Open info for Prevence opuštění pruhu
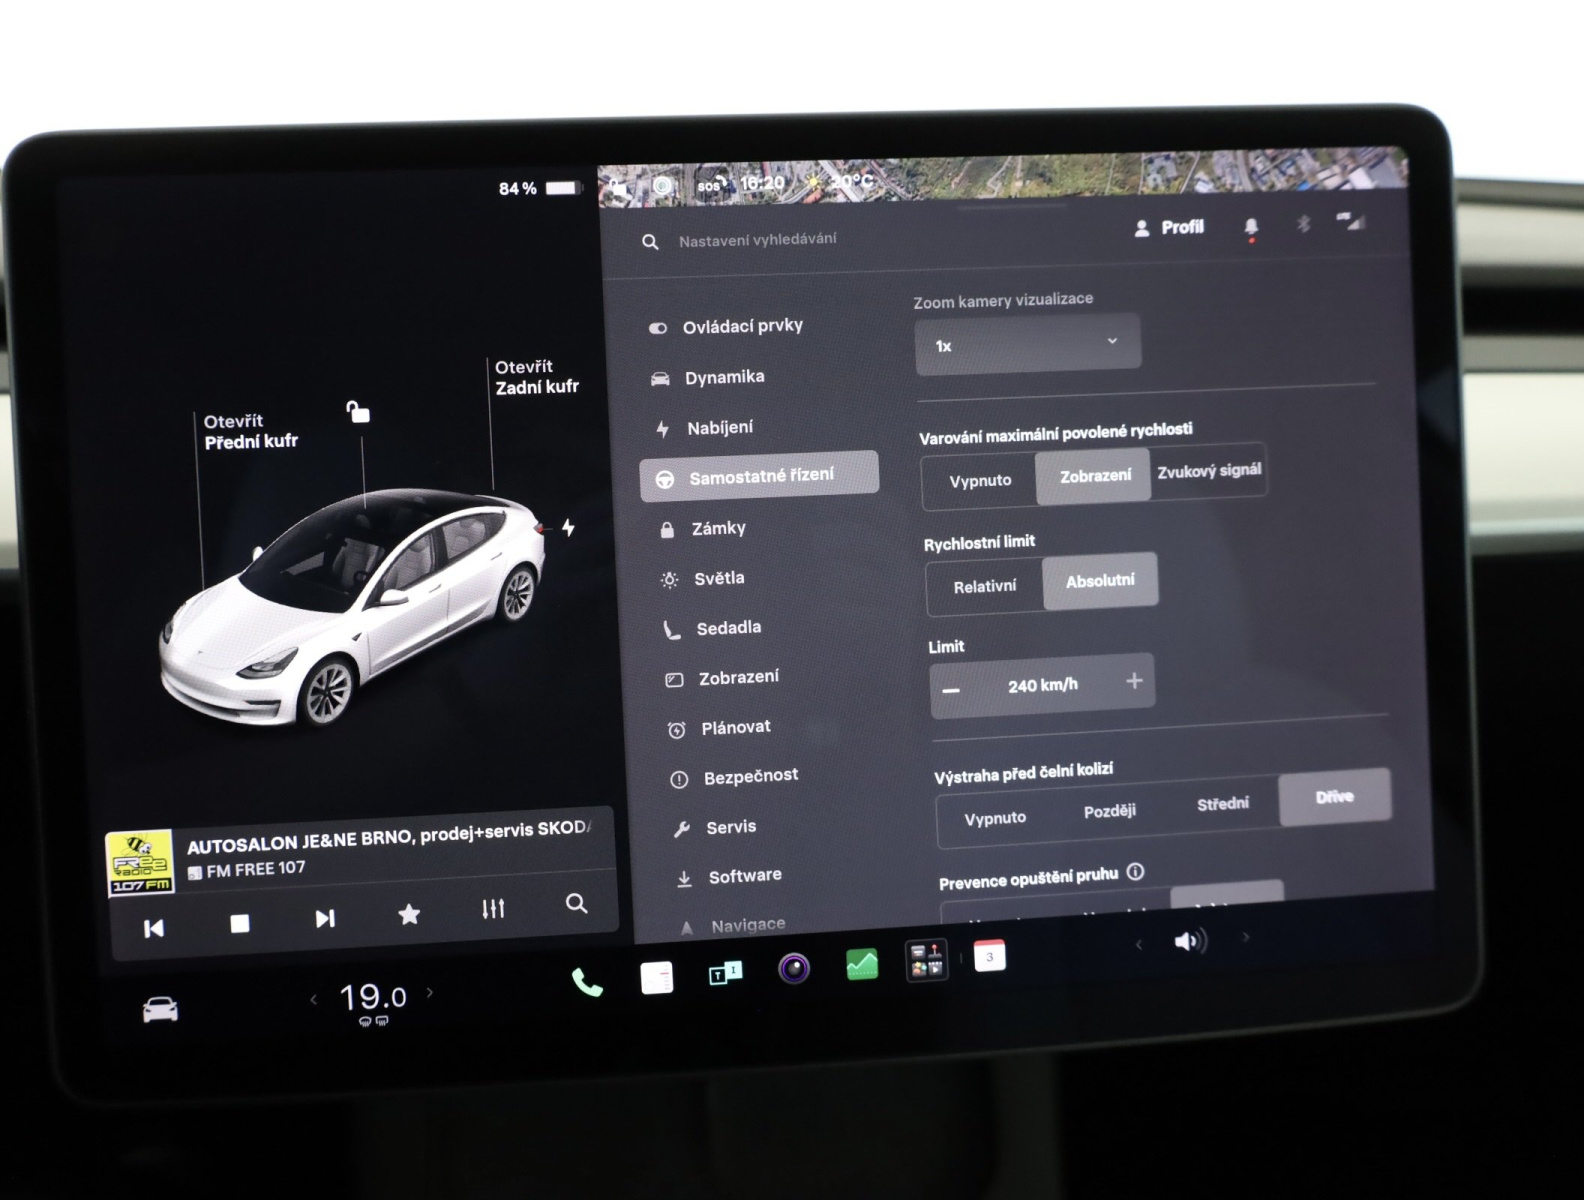Screen dimensions: 1584x1200 [1135, 872]
